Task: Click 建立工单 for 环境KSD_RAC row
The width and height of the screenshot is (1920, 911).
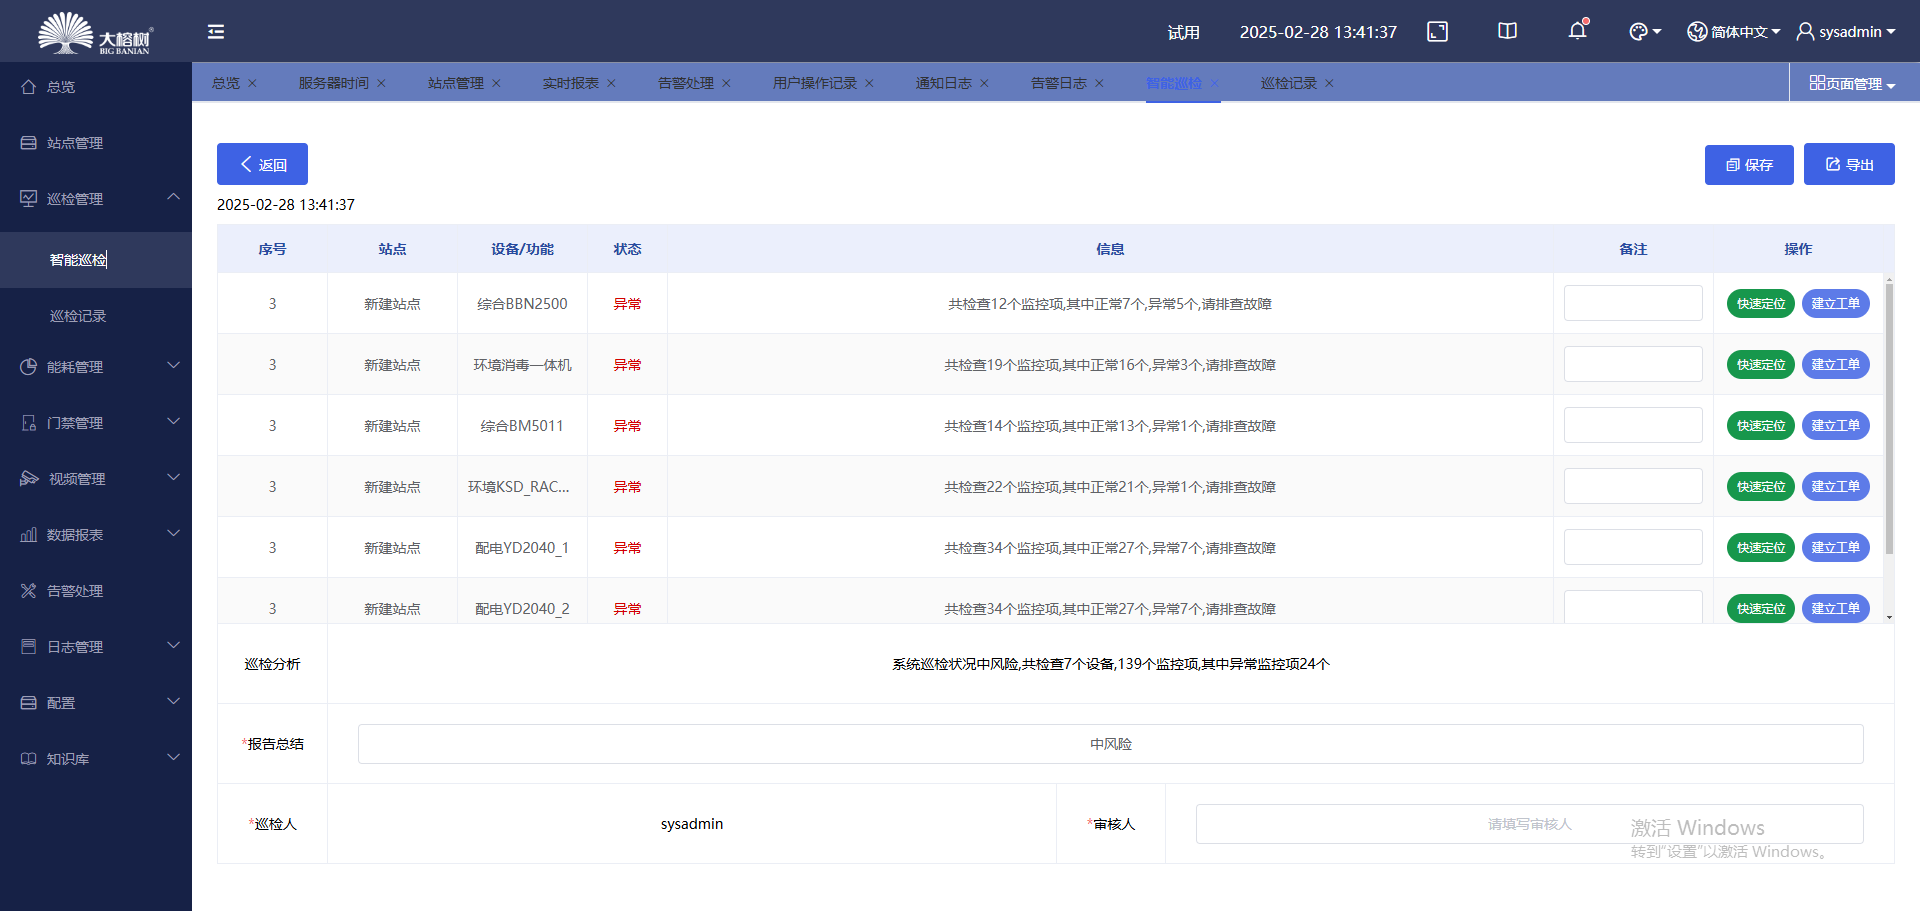Action: [x=1836, y=487]
